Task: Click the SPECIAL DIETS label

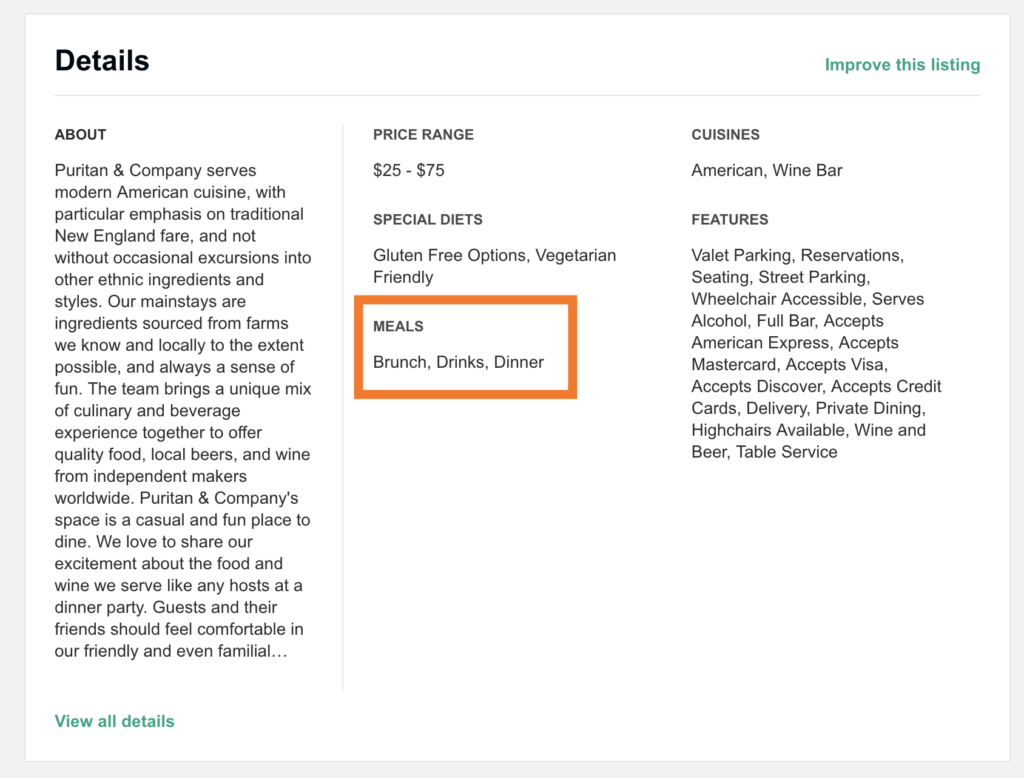Action: point(427,220)
